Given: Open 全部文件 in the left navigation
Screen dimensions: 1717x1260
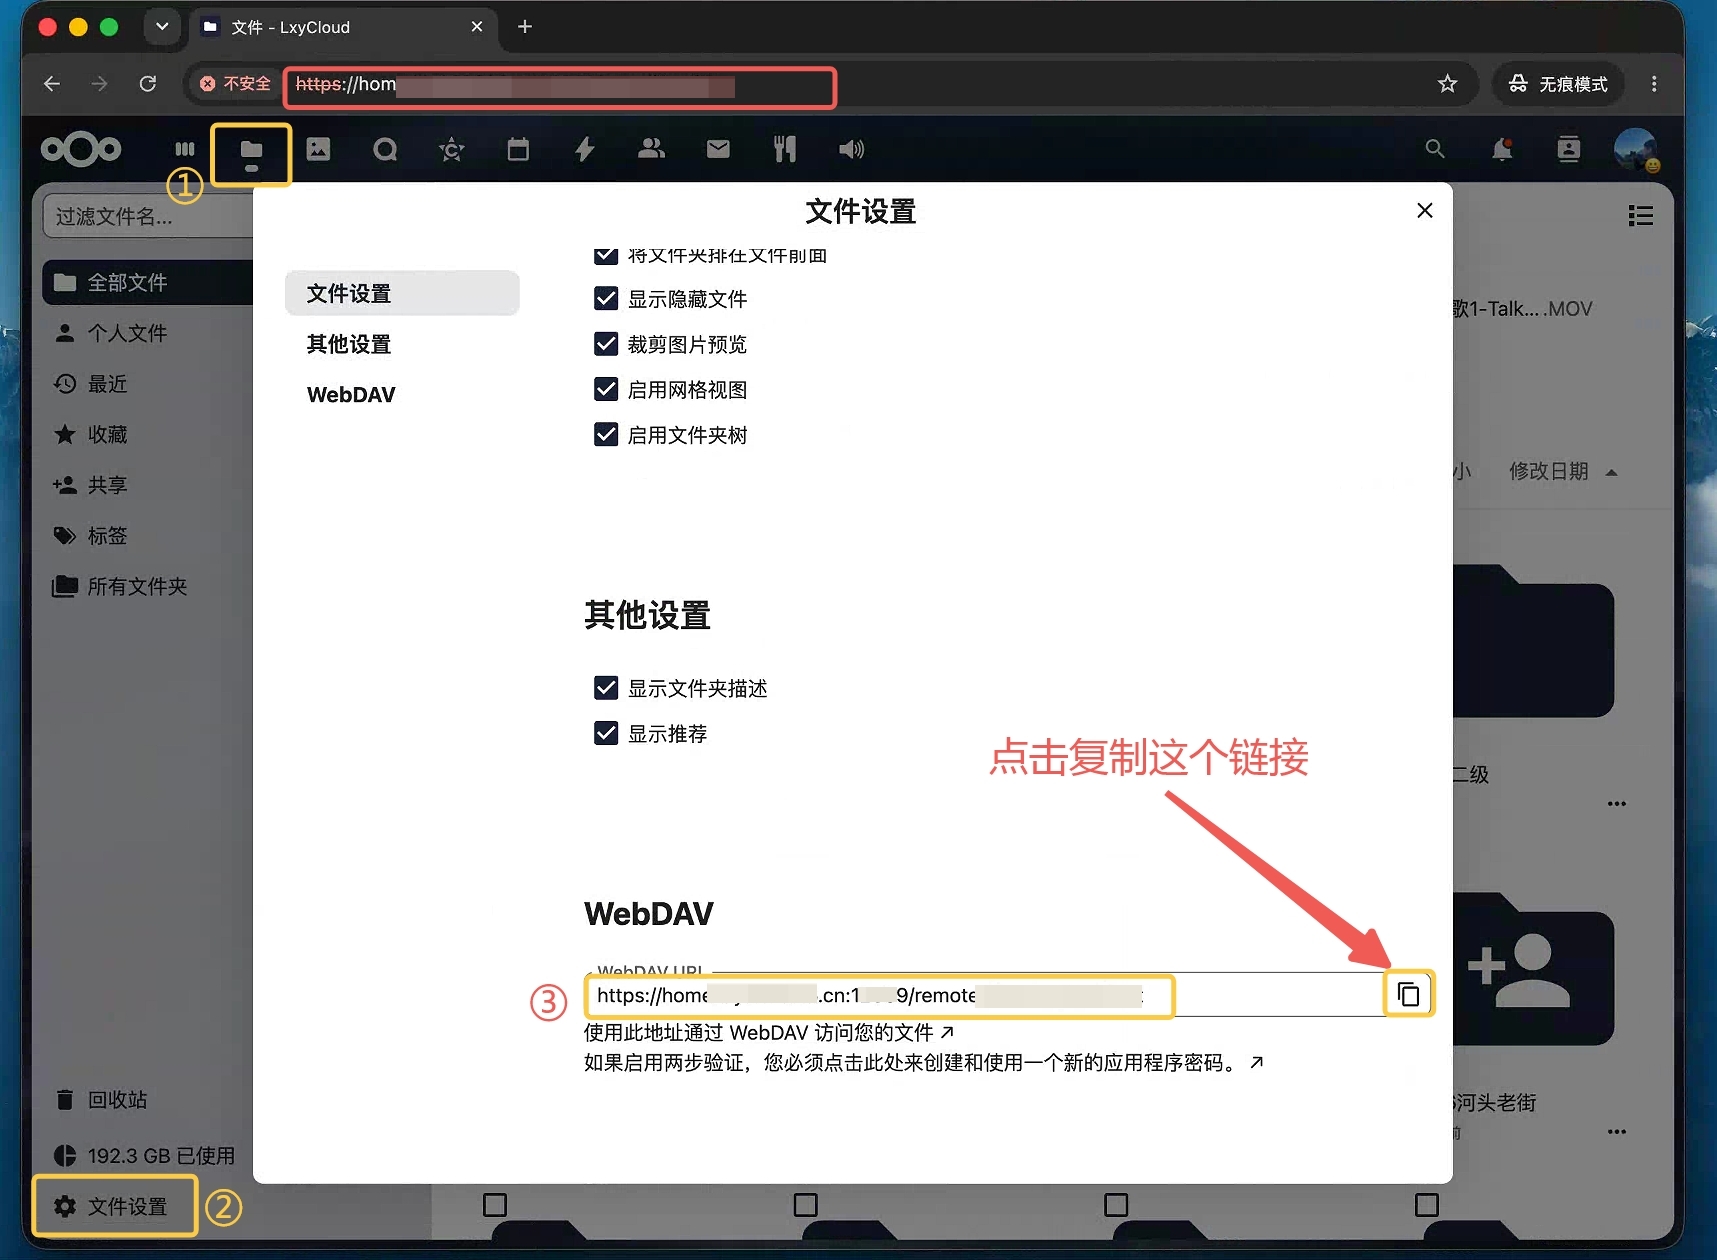Looking at the screenshot, I should pos(148,282).
